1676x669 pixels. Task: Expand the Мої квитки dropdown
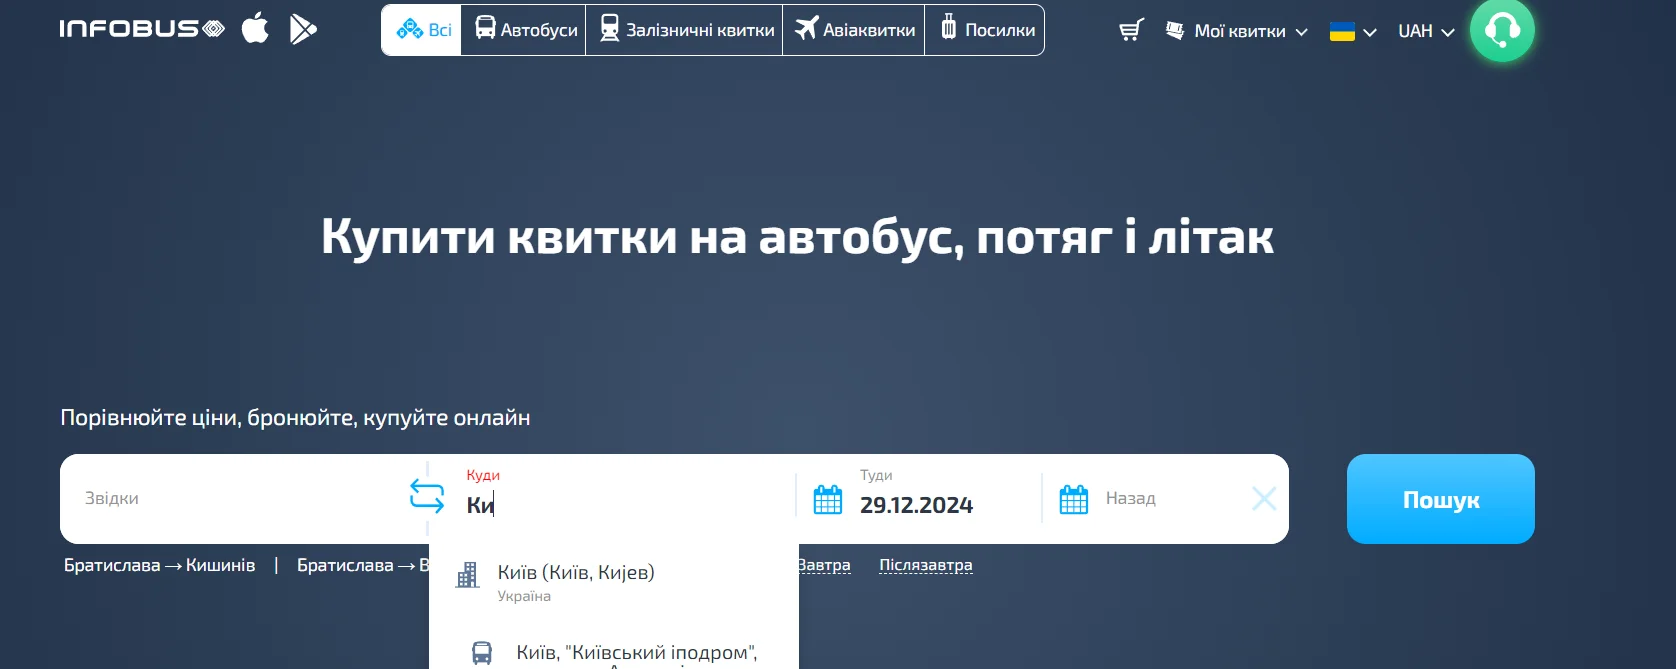pyautogui.click(x=1238, y=31)
